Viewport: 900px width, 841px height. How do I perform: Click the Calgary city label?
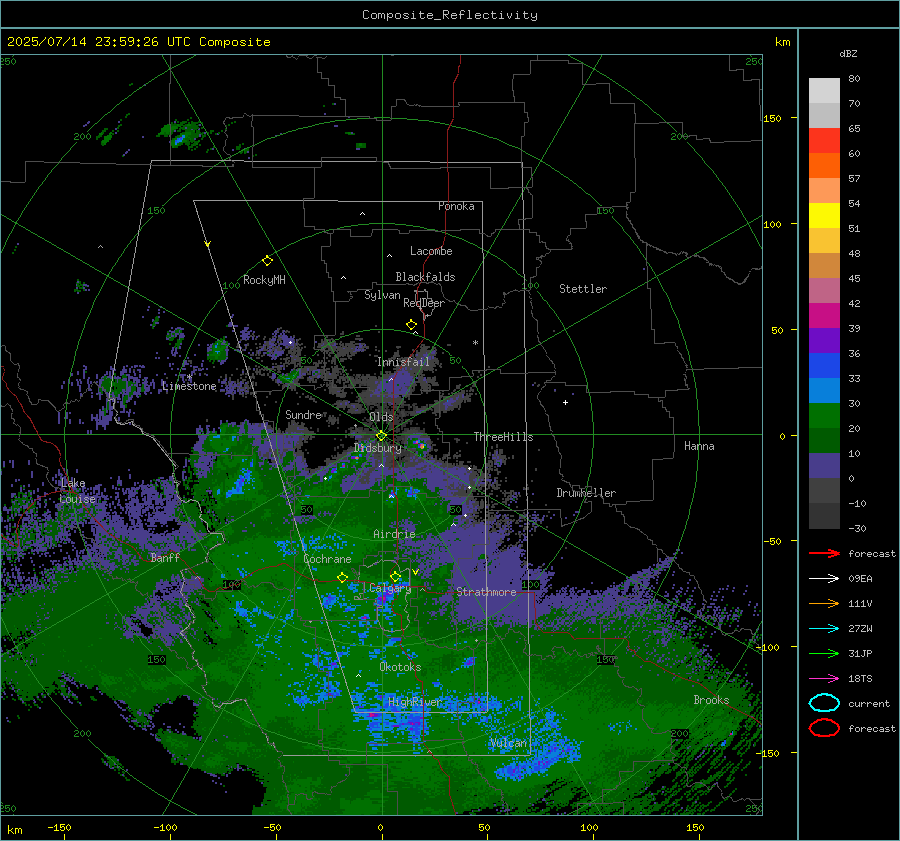(x=390, y=588)
